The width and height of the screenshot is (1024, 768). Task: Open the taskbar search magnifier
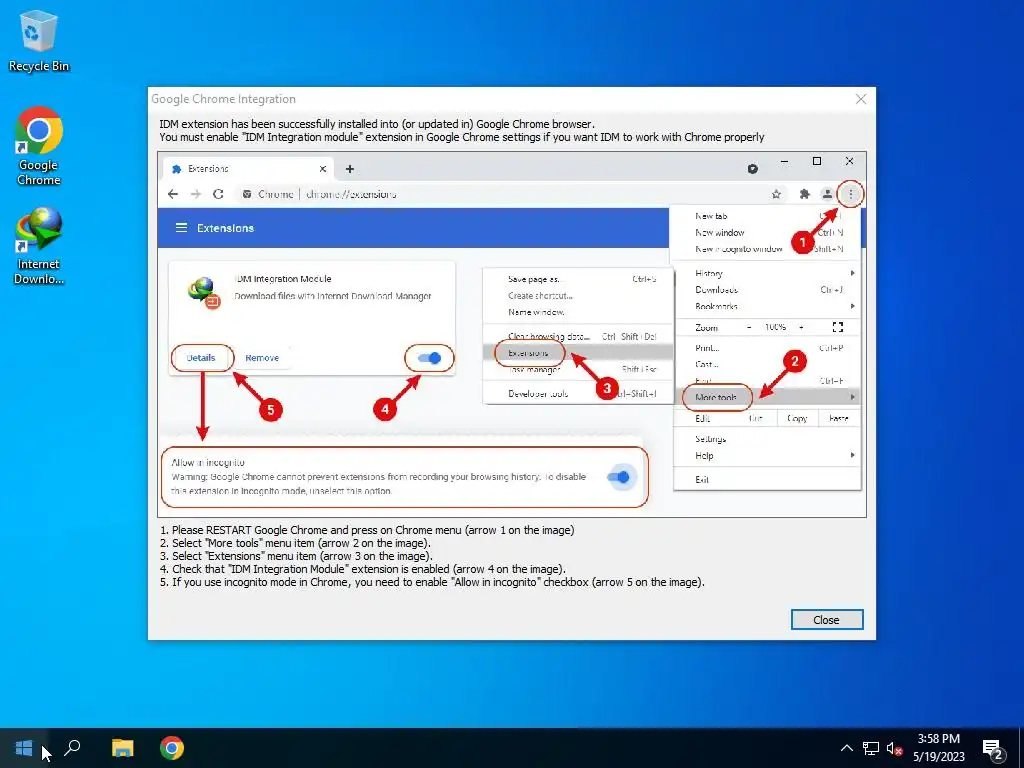[72, 748]
